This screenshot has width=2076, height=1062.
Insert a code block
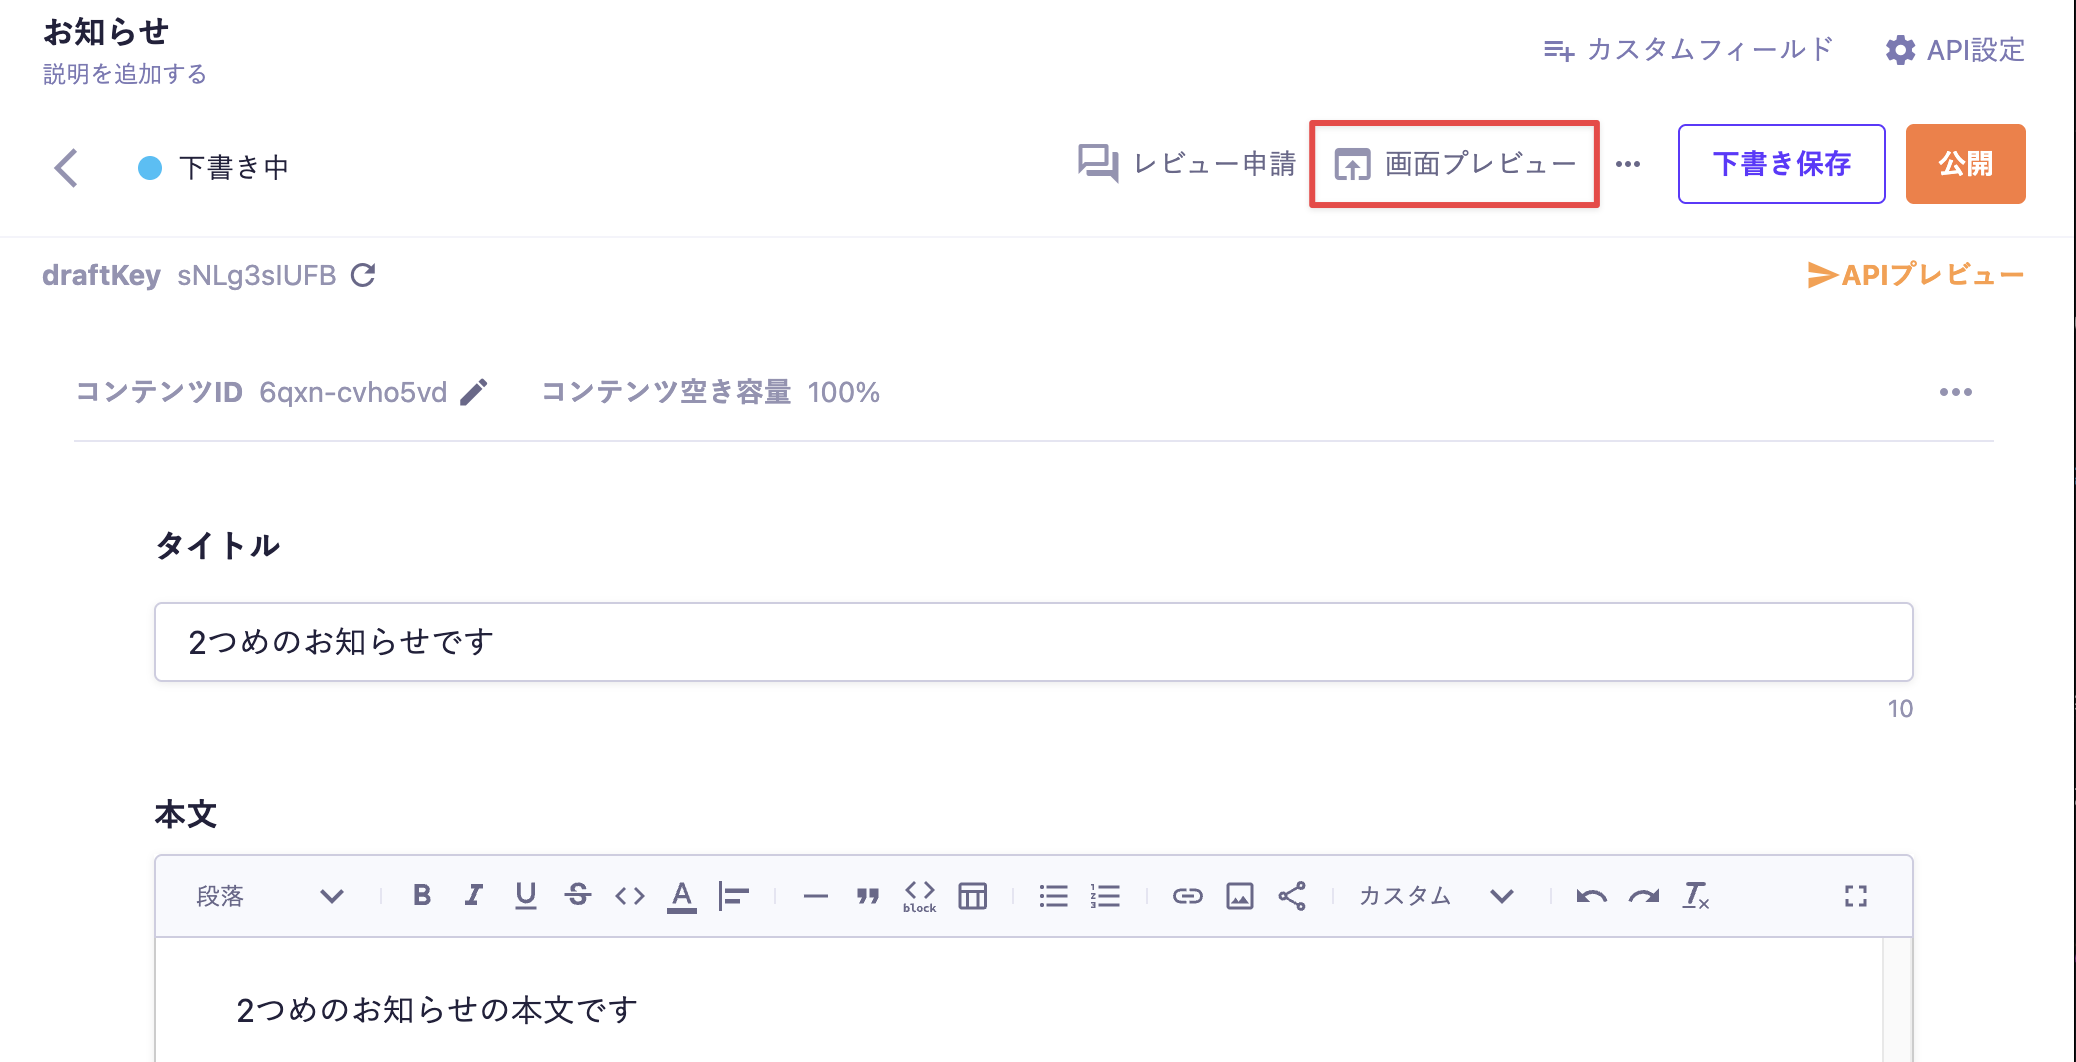pos(919,895)
